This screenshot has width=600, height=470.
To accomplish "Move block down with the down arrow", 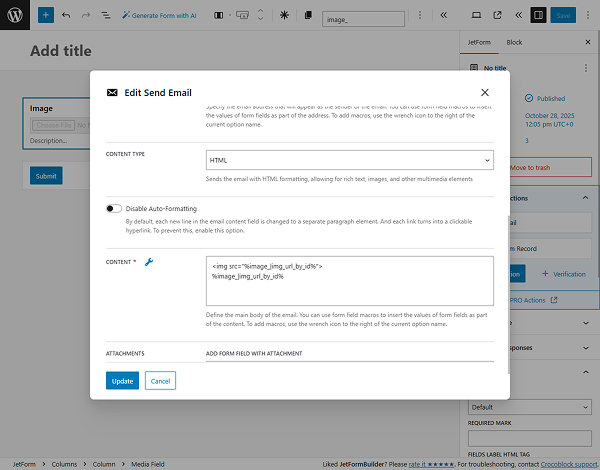I will point(261,19).
